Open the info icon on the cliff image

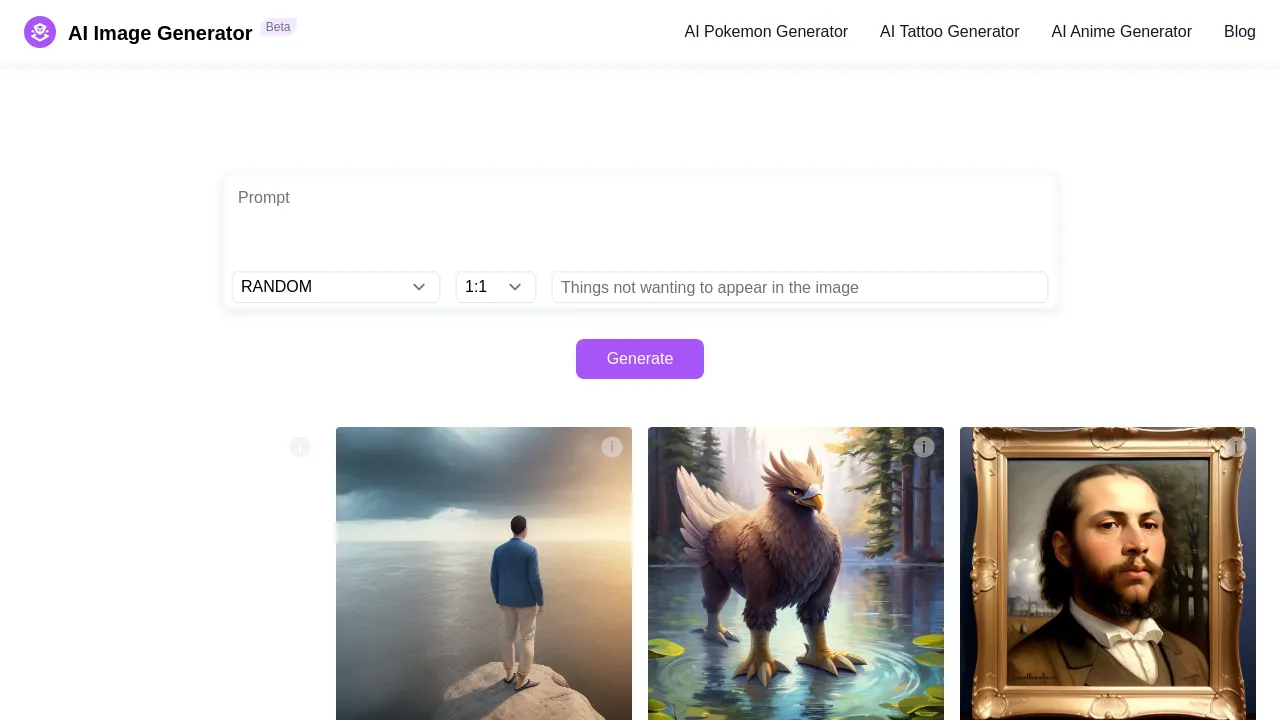612,447
